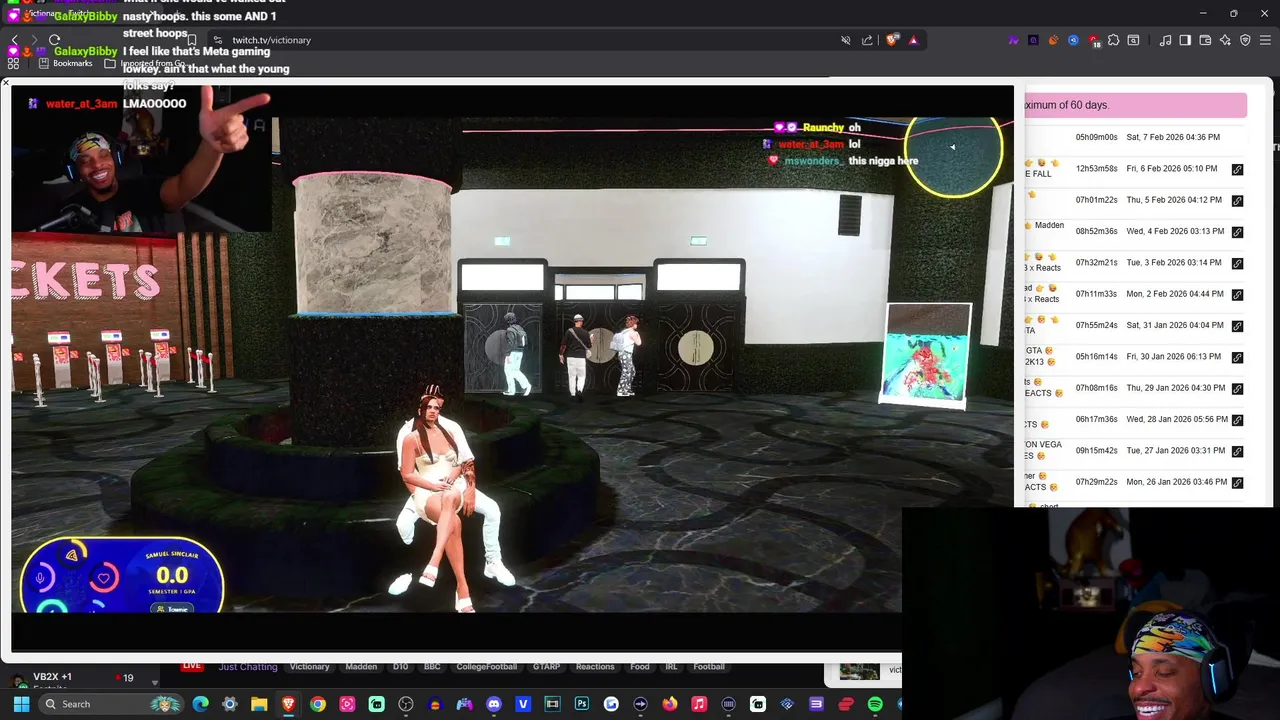This screenshot has width=1280, height=720.
Task: Open the Brave Shields lion icon
Action: click(x=892, y=40)
